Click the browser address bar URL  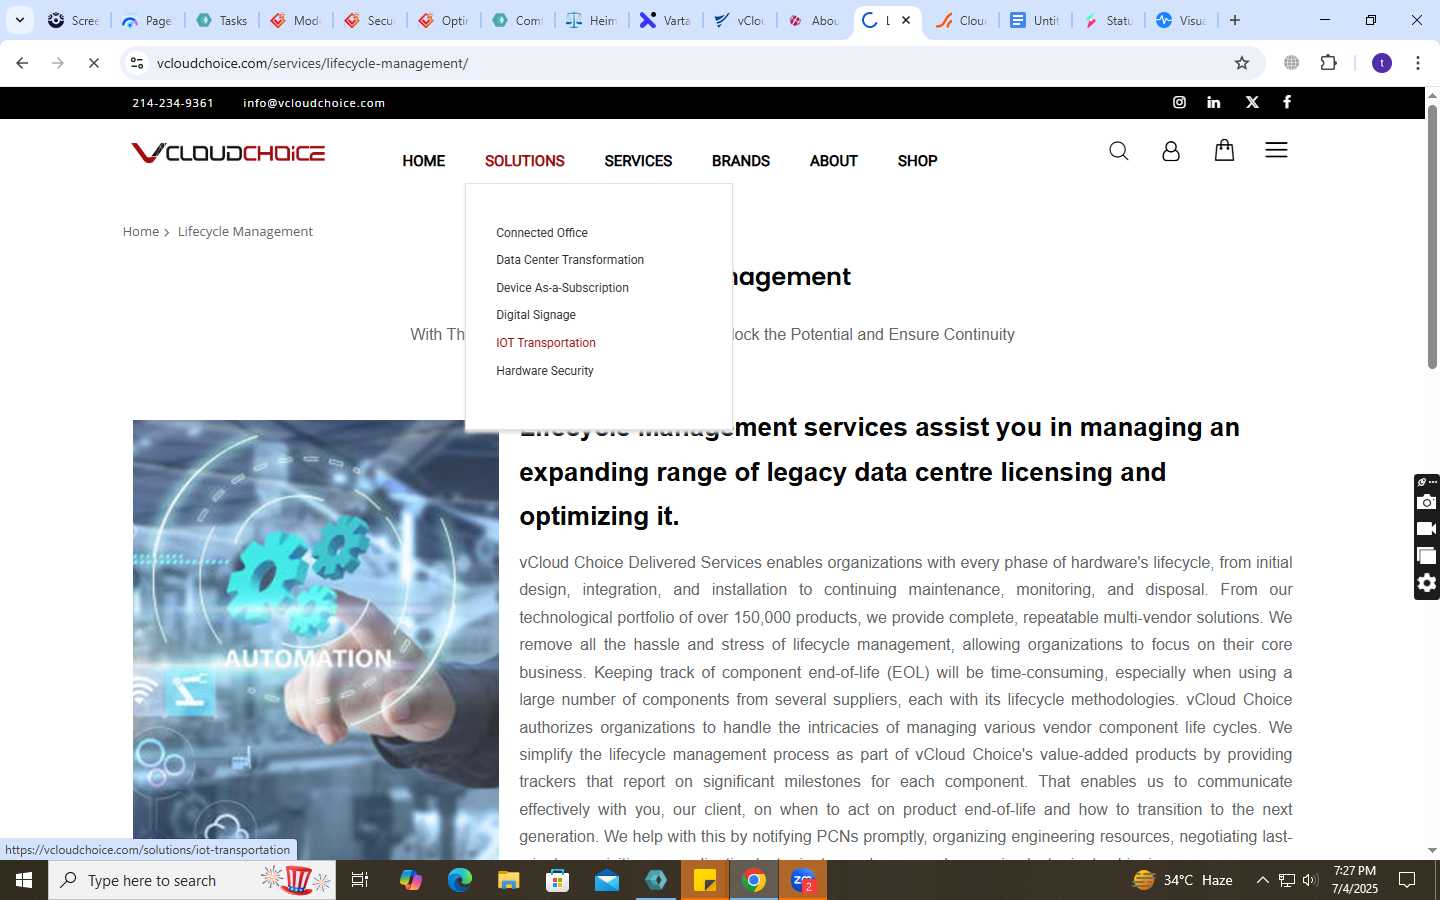[x=312, y=63]
